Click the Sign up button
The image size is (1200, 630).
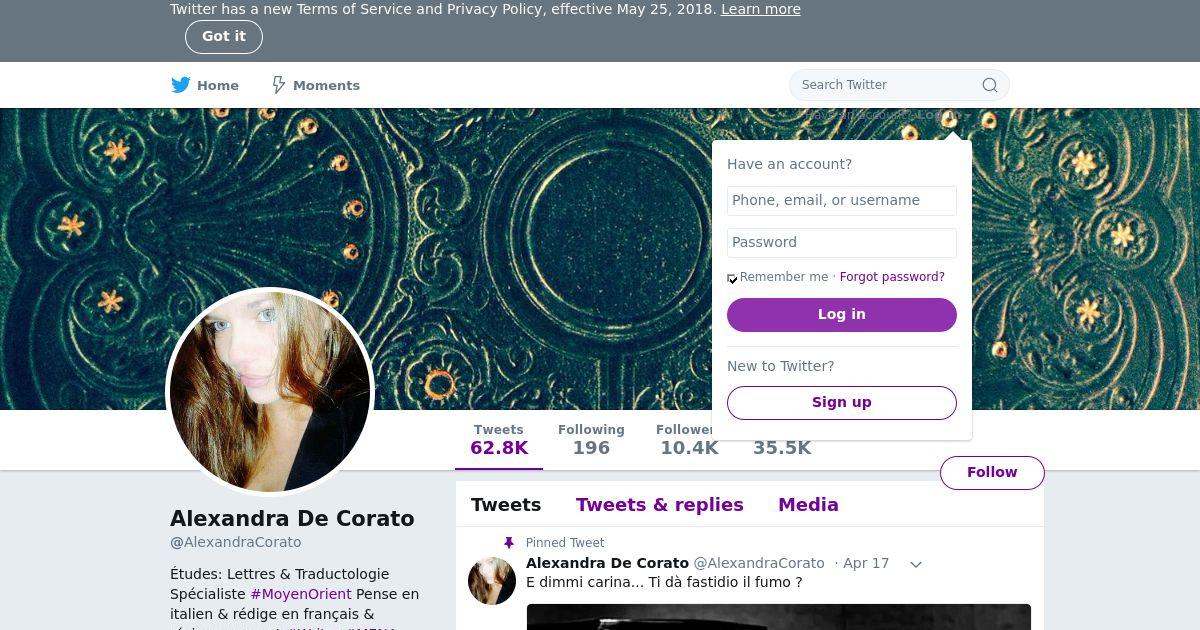pos(842,402)
